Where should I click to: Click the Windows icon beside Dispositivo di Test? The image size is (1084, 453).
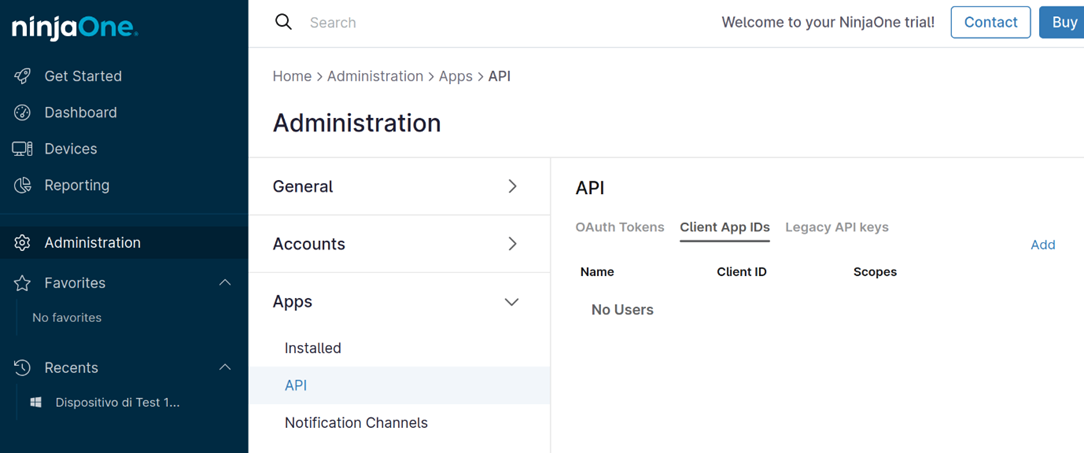[x=36, y=403]
